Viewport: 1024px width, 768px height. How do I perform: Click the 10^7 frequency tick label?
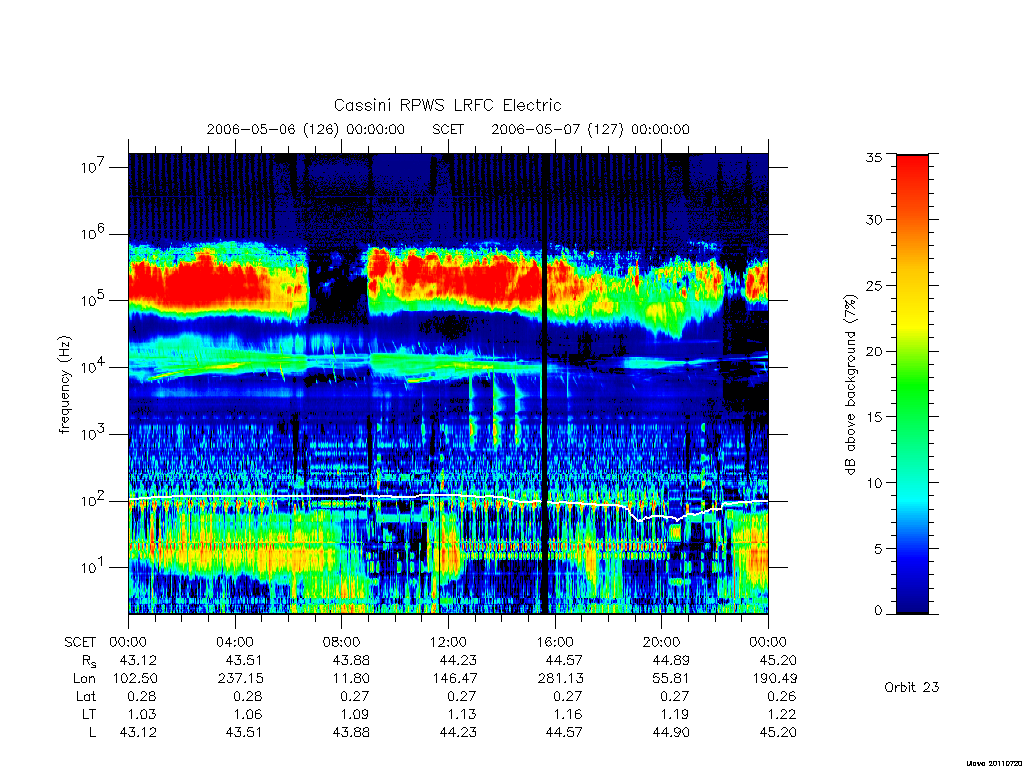point(93,167)
